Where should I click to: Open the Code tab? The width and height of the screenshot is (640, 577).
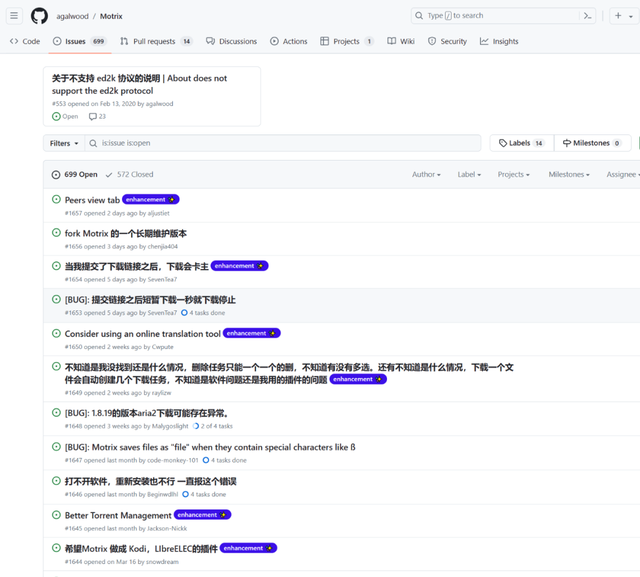point(25,41)
